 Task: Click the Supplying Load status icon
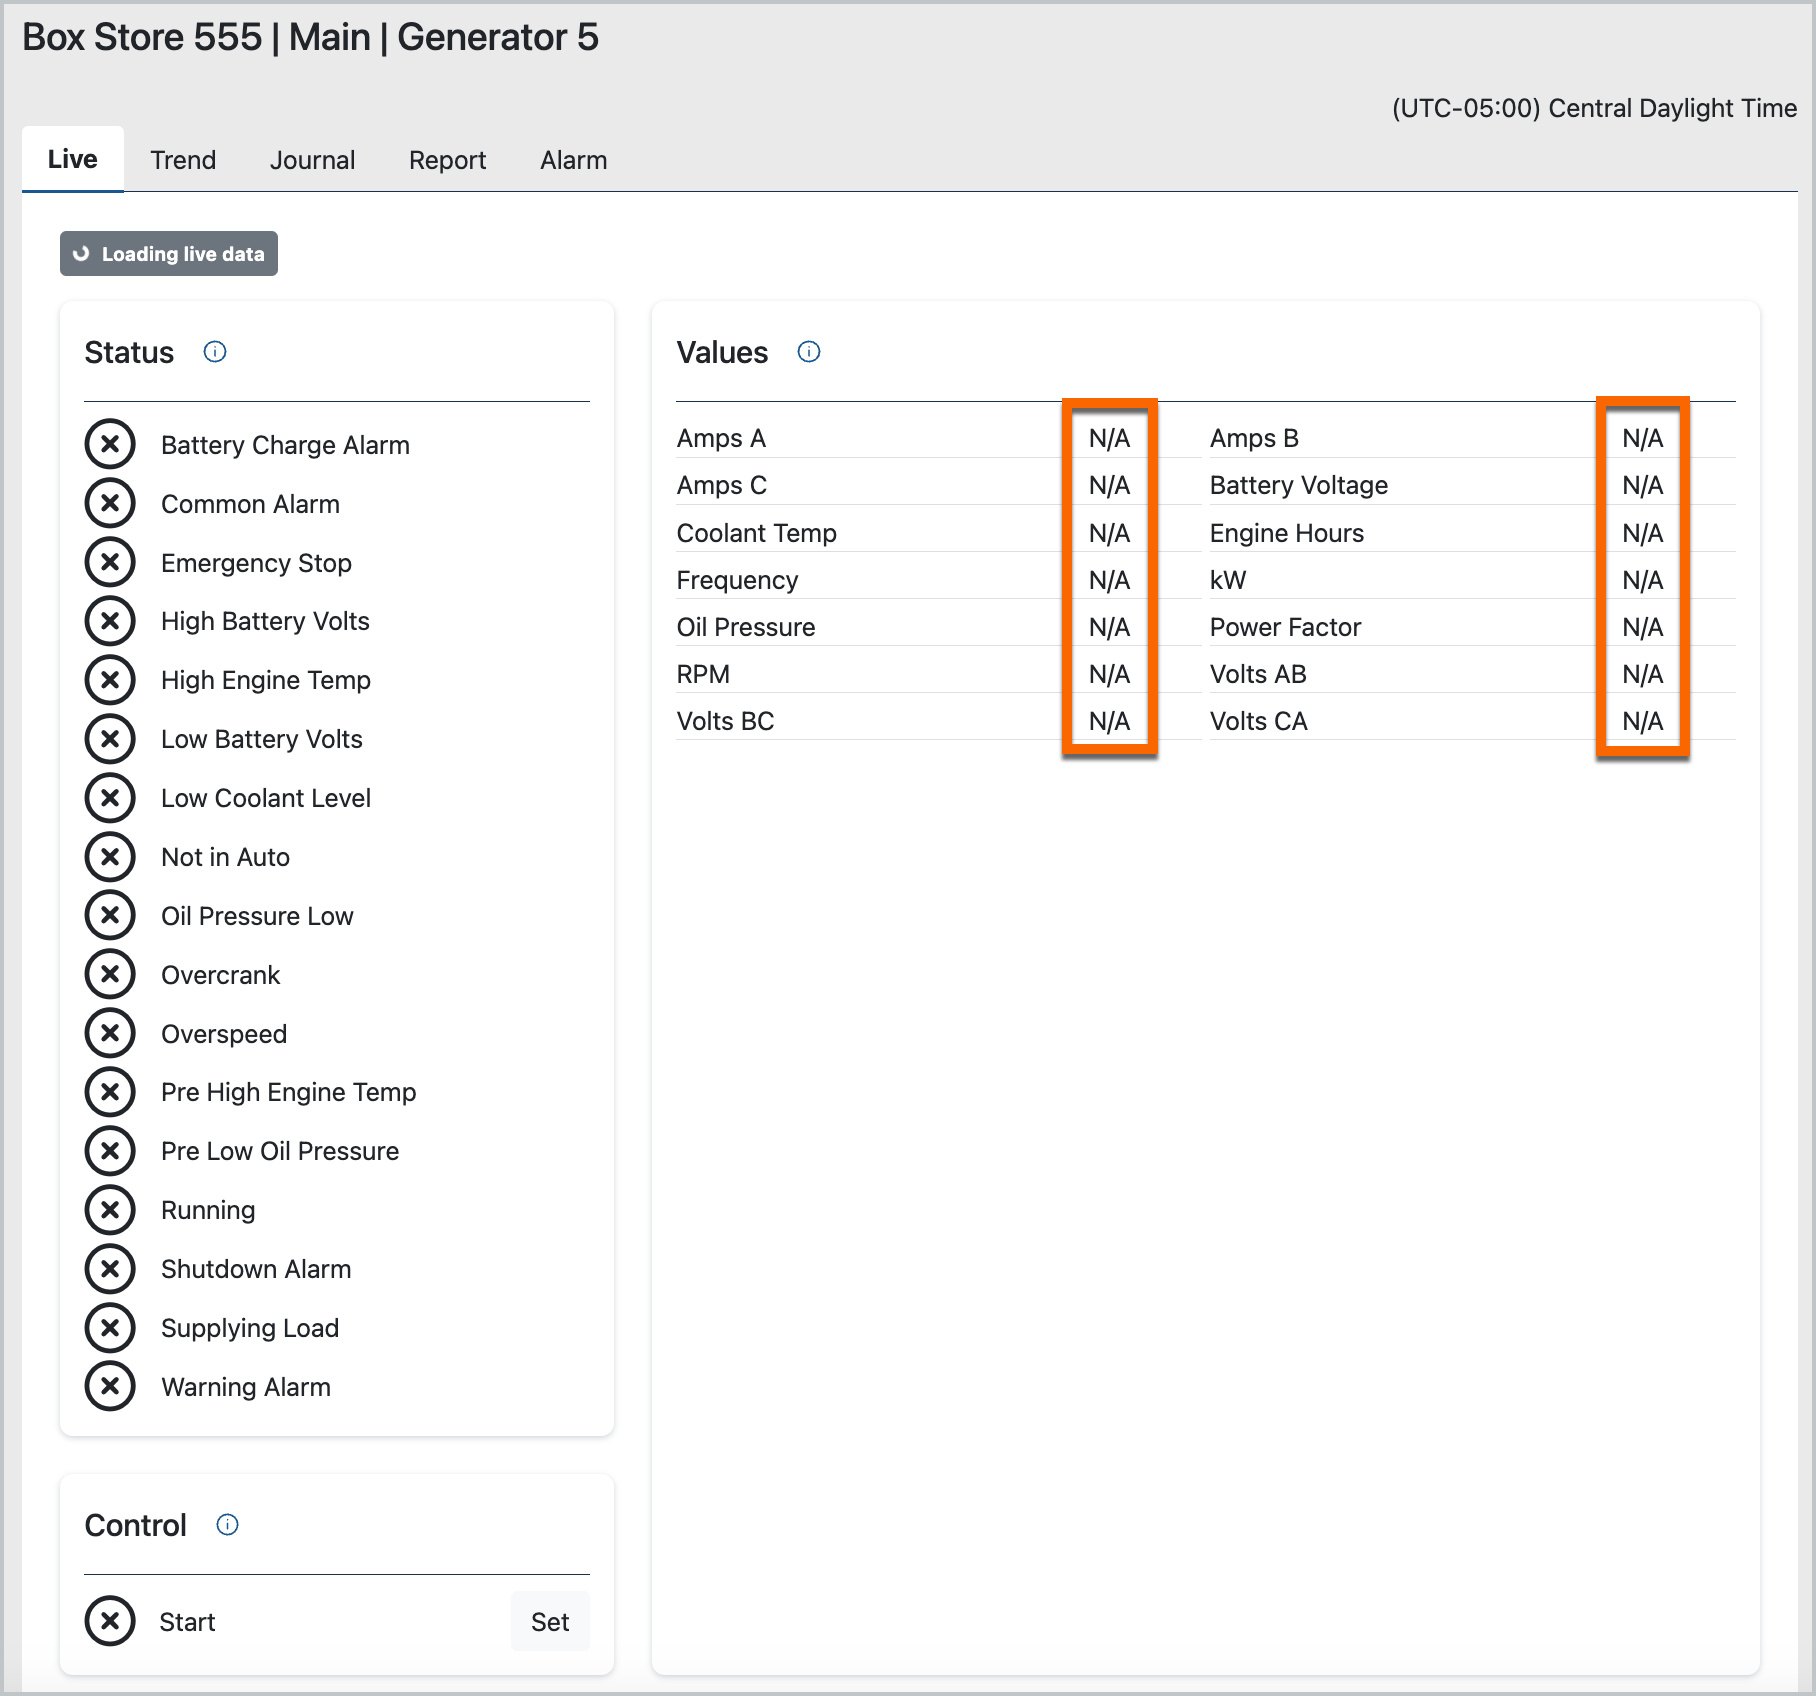click(110, 1328)
